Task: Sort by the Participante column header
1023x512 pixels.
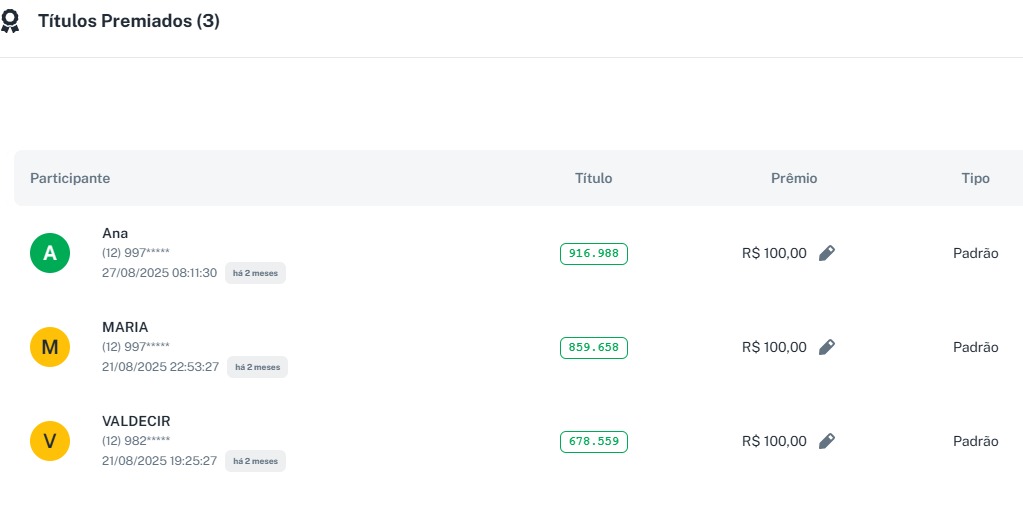Action: (x=70, y=179)
